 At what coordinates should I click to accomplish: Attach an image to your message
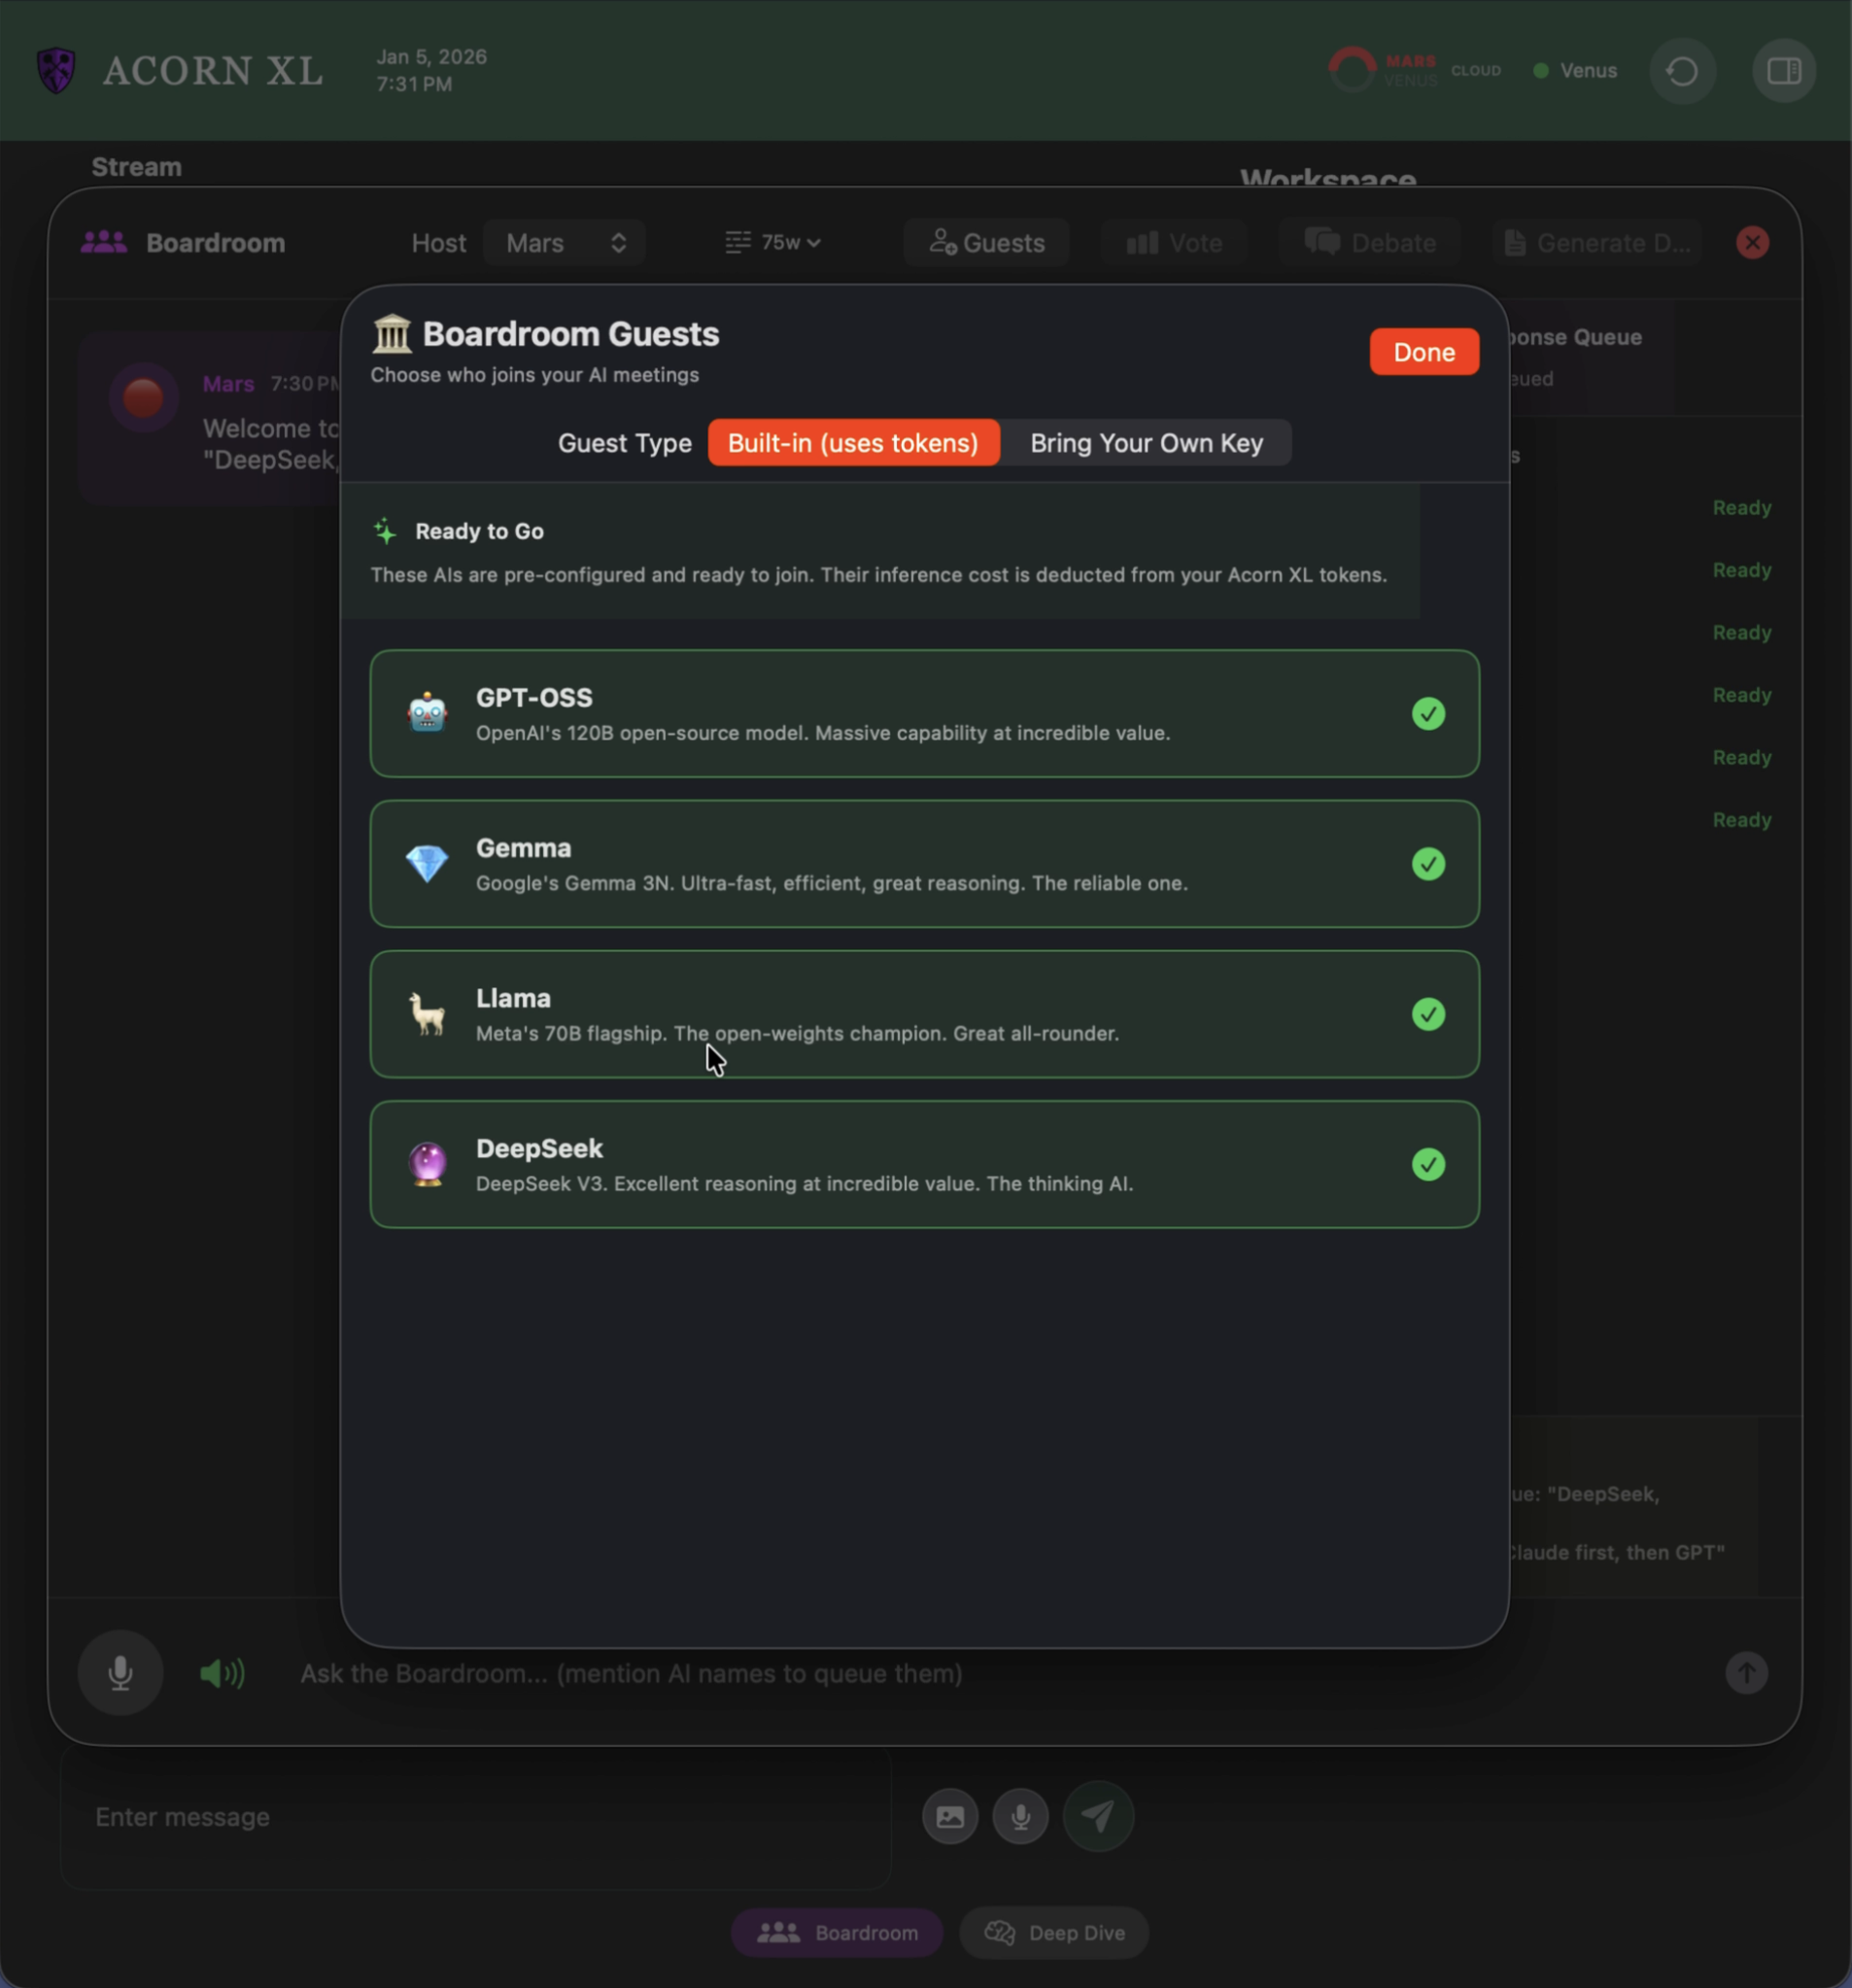pos(948,1815)
